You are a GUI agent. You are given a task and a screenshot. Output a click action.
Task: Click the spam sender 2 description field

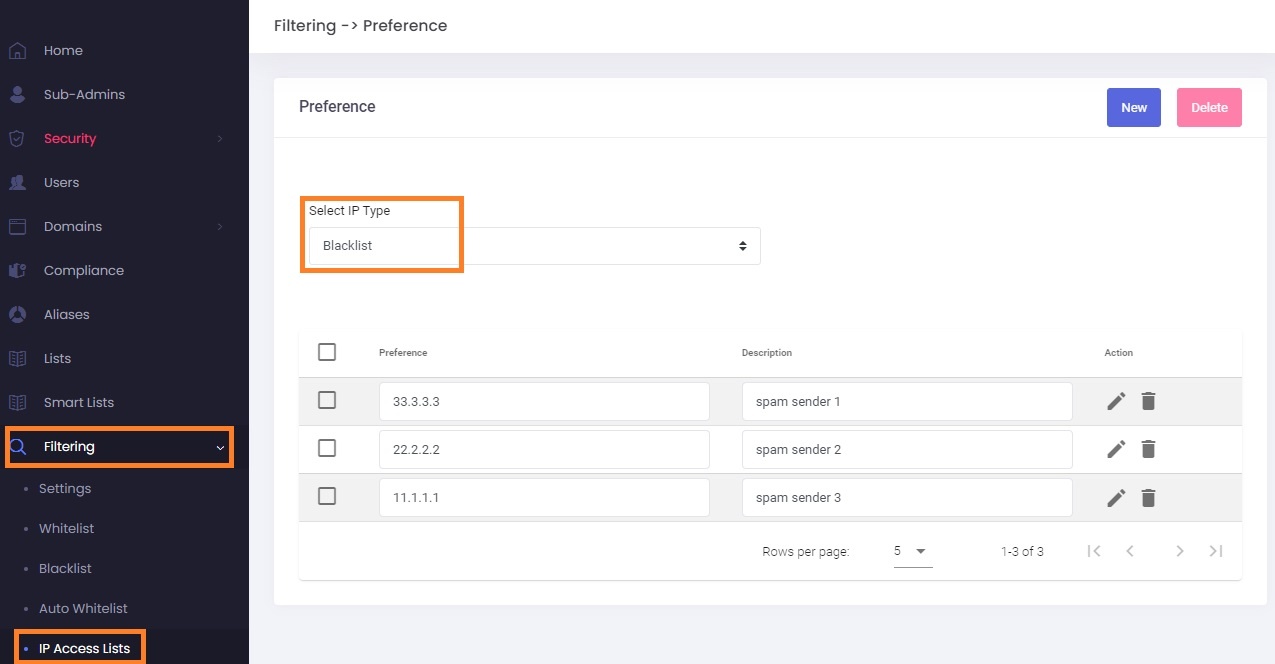(x=907, y=449)
